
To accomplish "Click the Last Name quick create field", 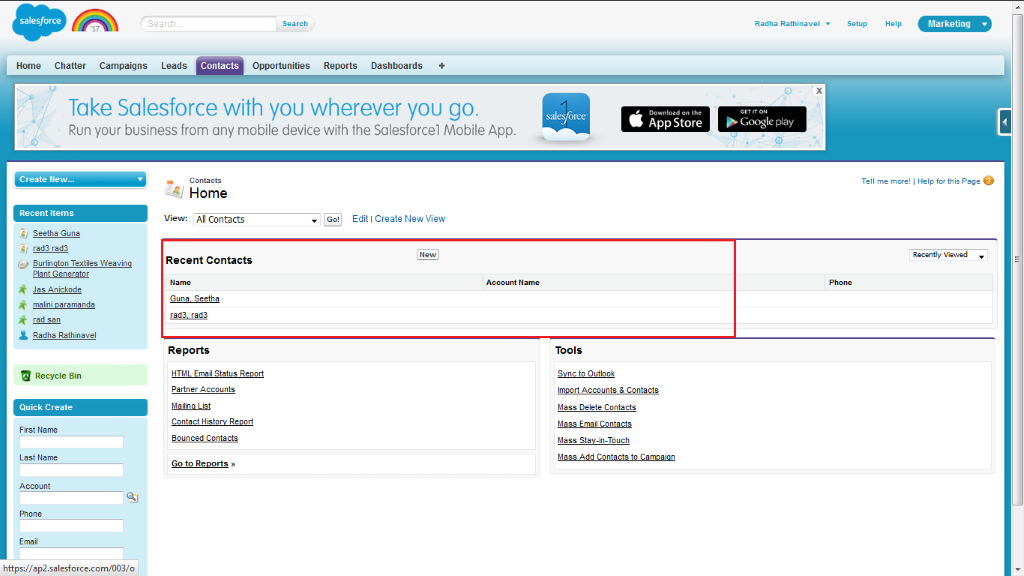I will click(x=71, y=470).
